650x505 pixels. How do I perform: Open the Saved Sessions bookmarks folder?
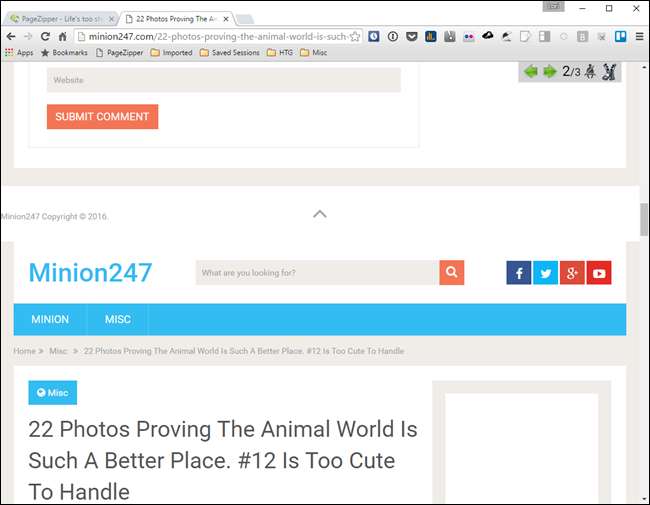click(x=230, y=53)
